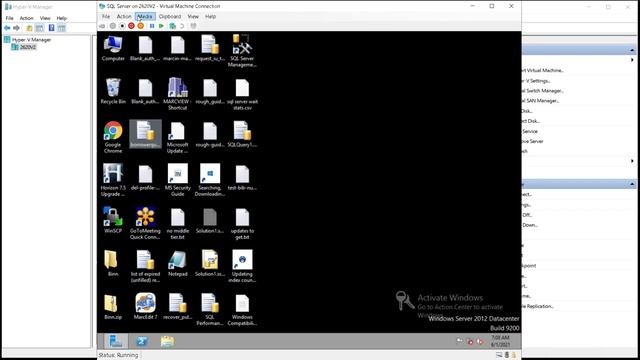Image resolution: width=640 pixels, height=360 pixels.
Task: Select the WinSCP desktop shortcut
Action: (x=113, y=220)
